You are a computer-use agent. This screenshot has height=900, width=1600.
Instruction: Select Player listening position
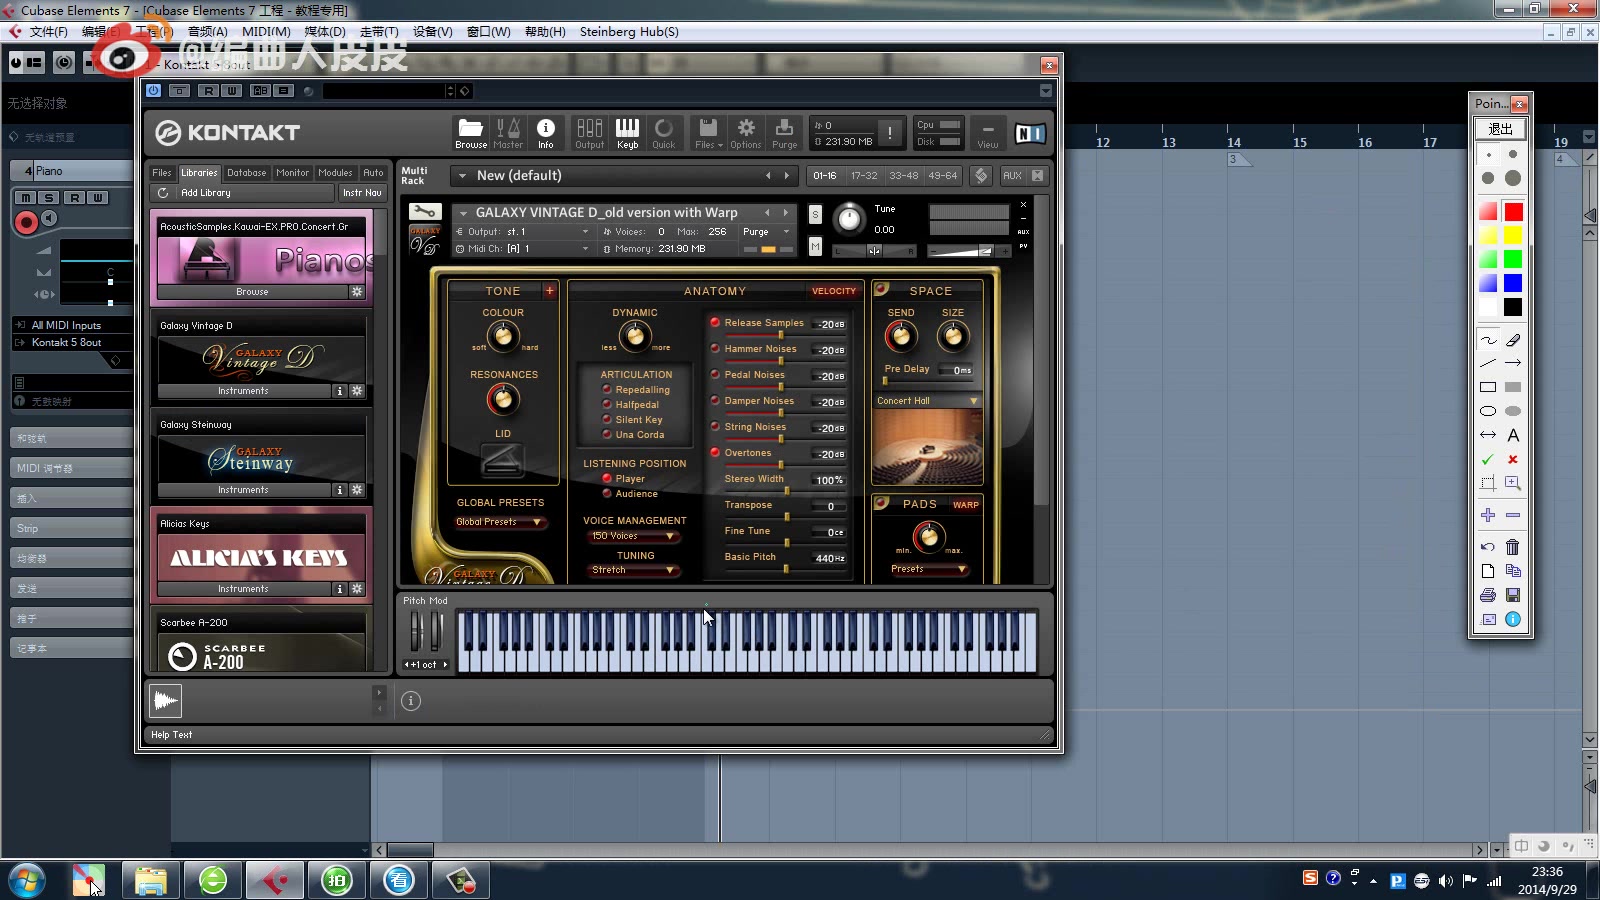point(606,479)
